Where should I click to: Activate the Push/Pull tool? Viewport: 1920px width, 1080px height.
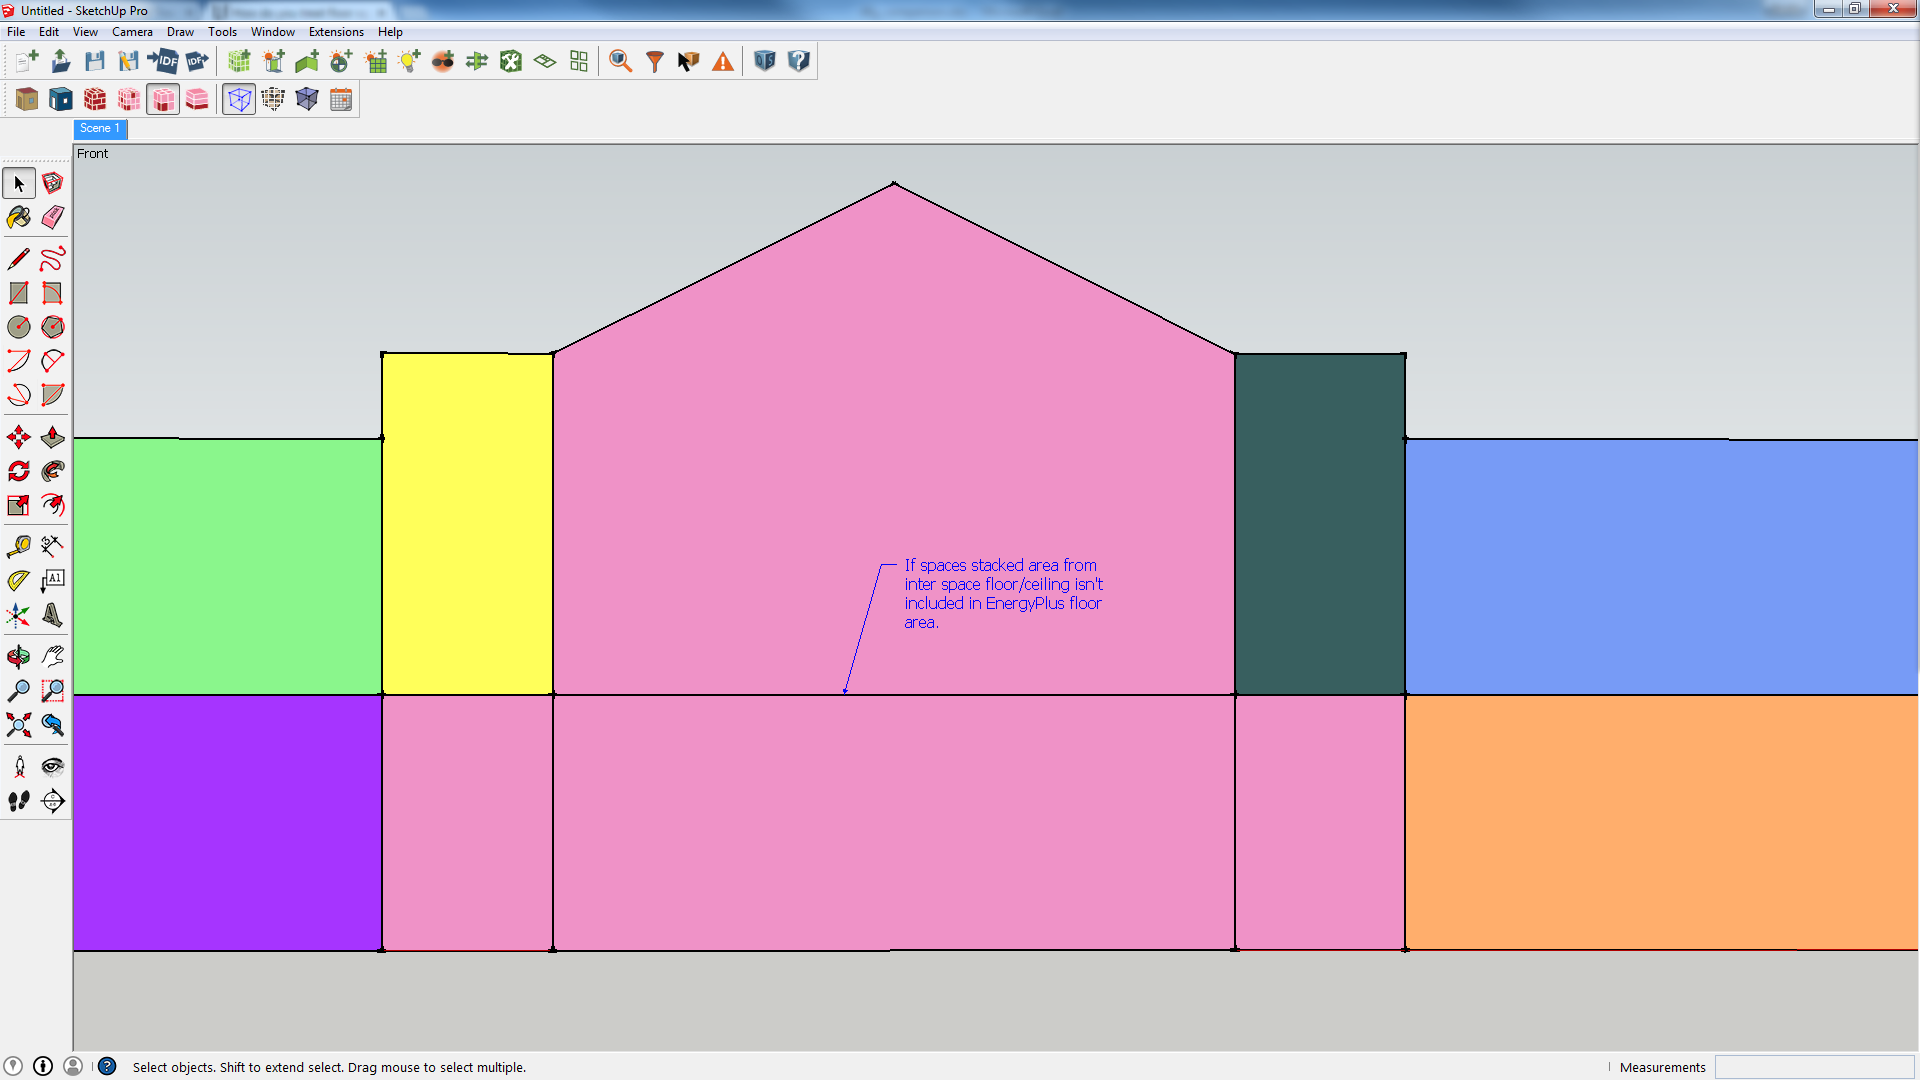tap(53, 437)
